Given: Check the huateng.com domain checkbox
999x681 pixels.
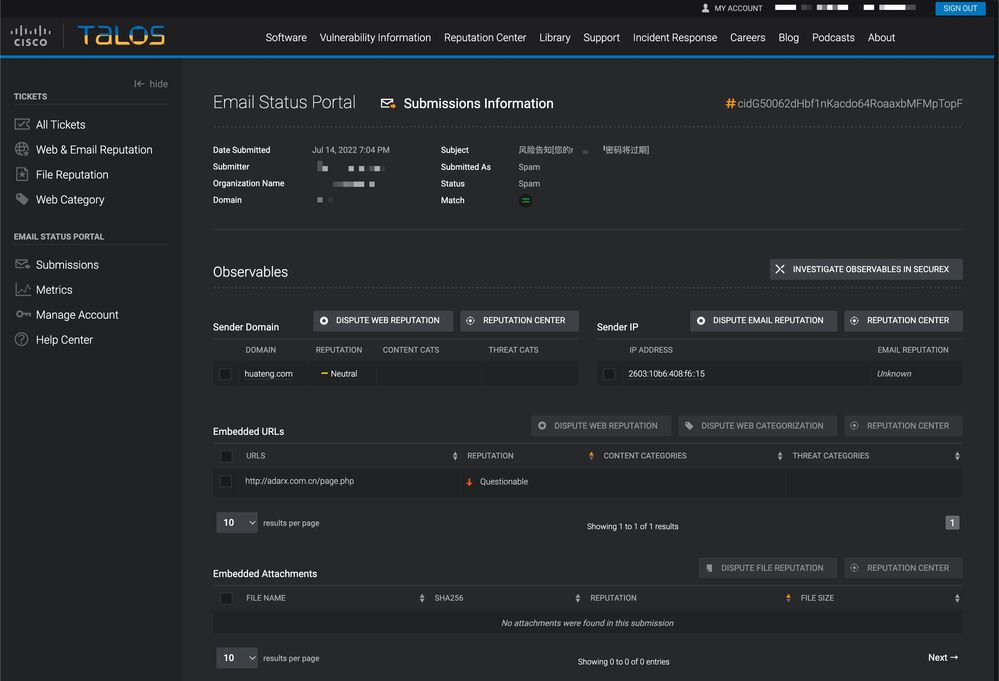Looking at the screenshot, I should 225,374.
